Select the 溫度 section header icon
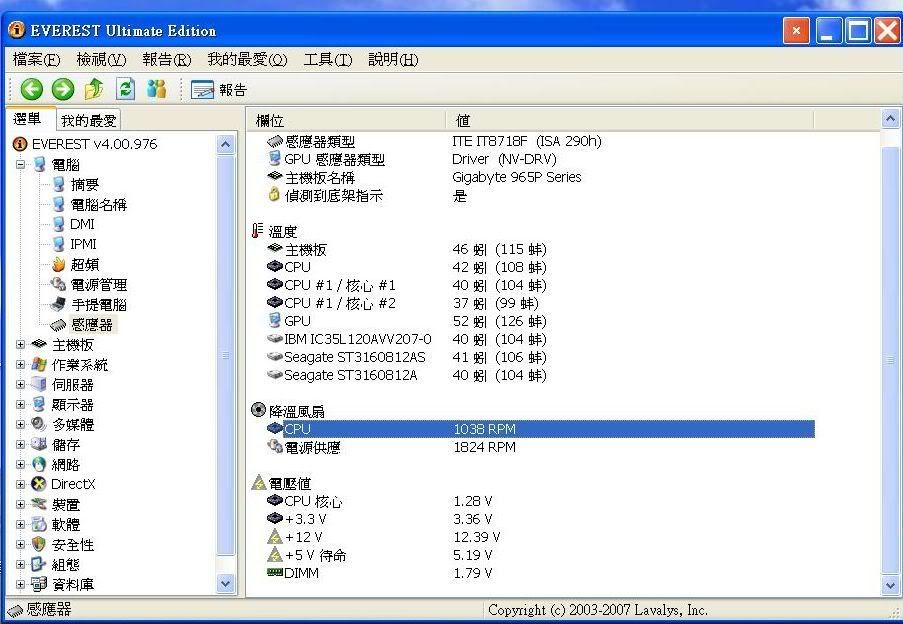 [x=257, y=231]
